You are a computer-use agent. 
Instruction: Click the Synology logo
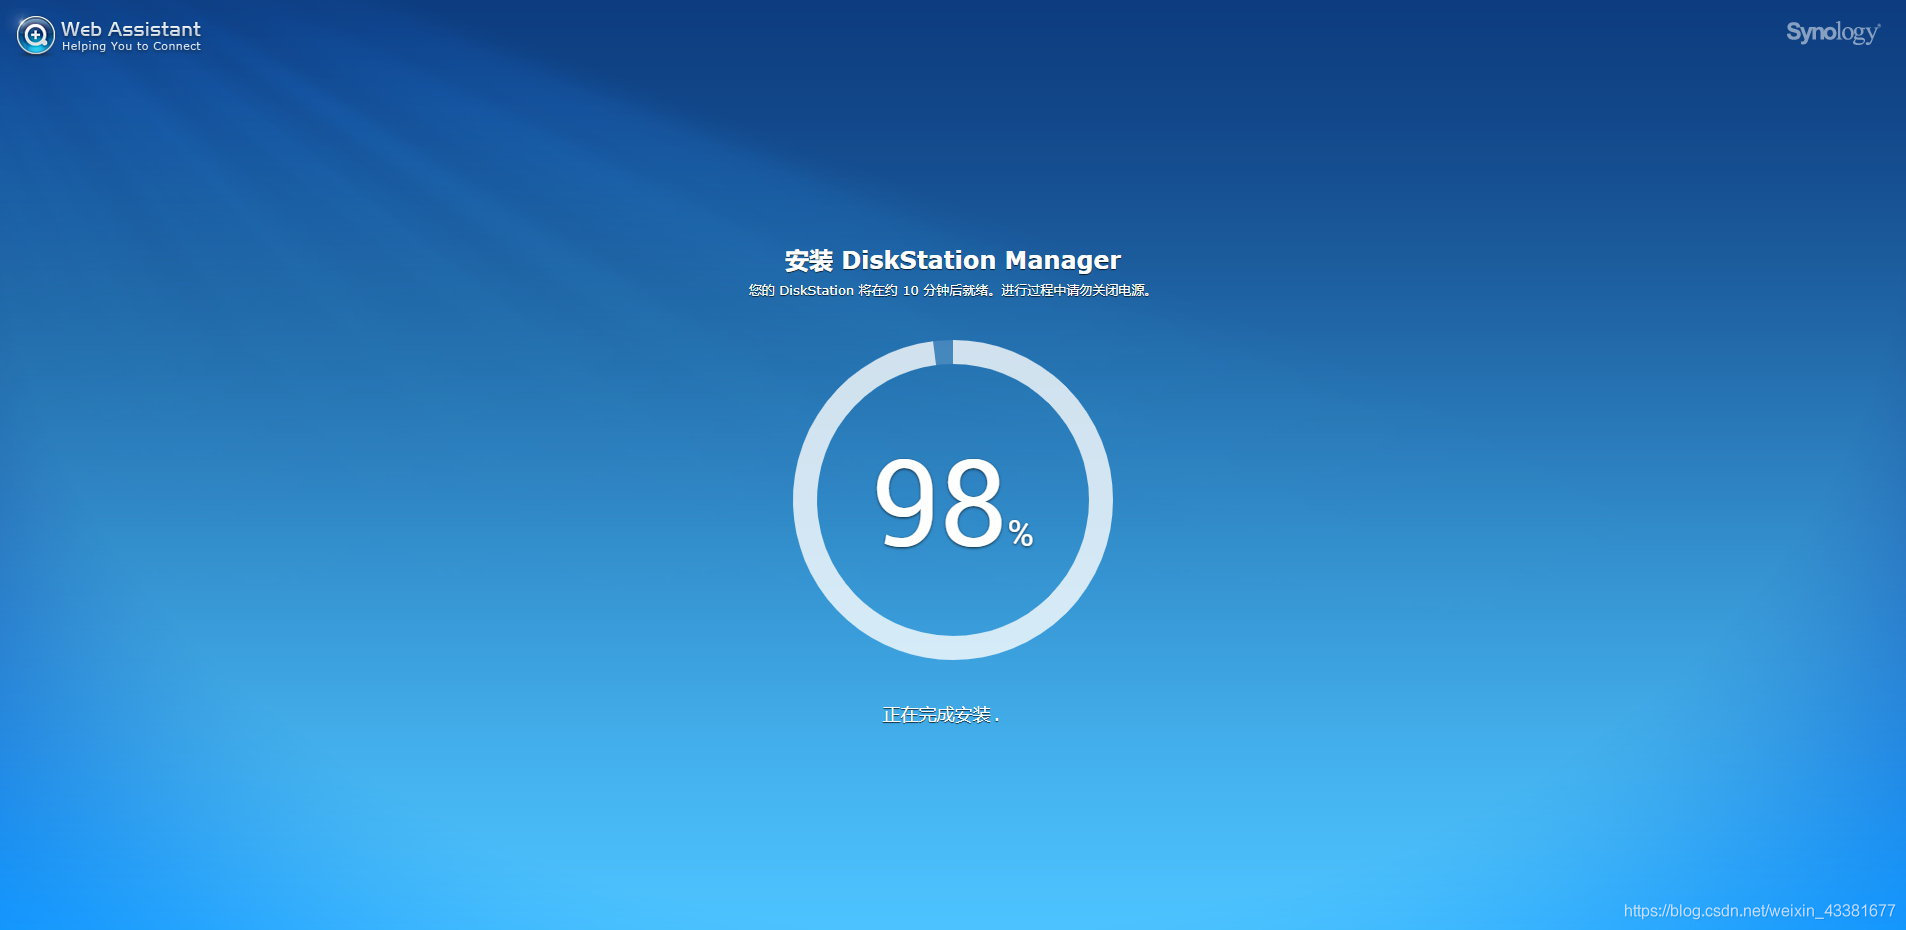(x=1832, y=33)
